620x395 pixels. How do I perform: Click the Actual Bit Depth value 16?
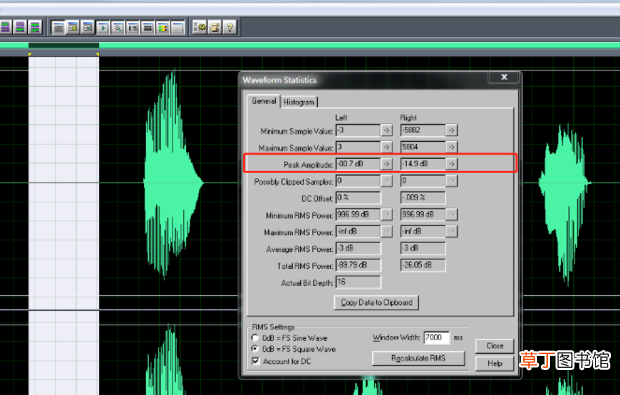(358, 282)
